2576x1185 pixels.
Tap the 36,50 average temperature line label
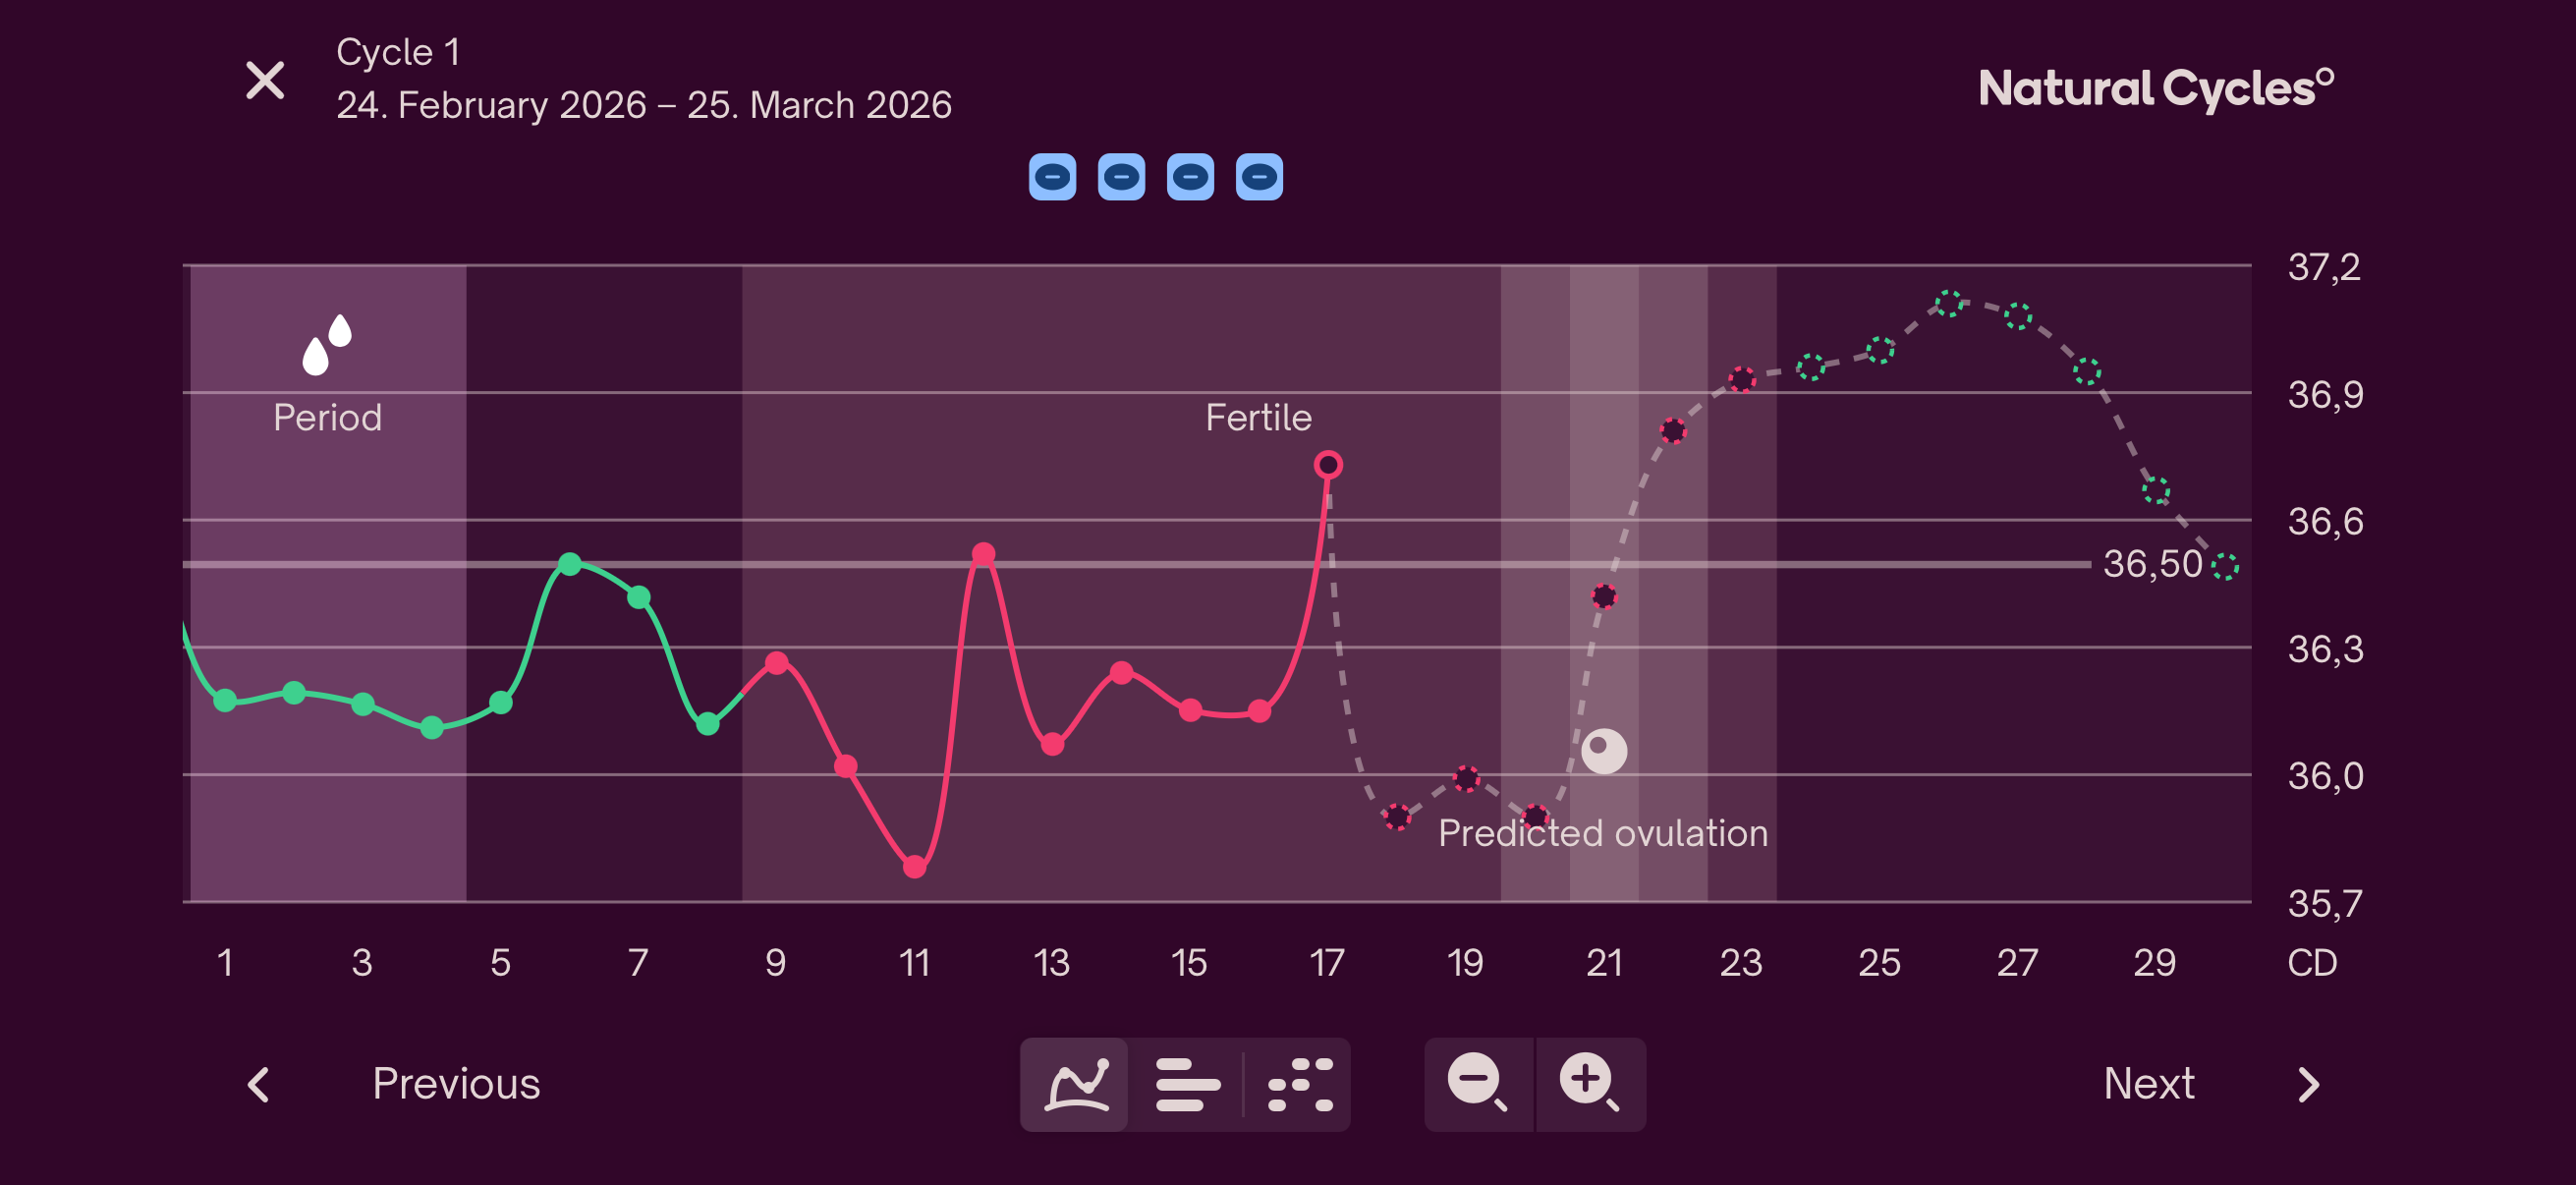(x=2152, y=564)
